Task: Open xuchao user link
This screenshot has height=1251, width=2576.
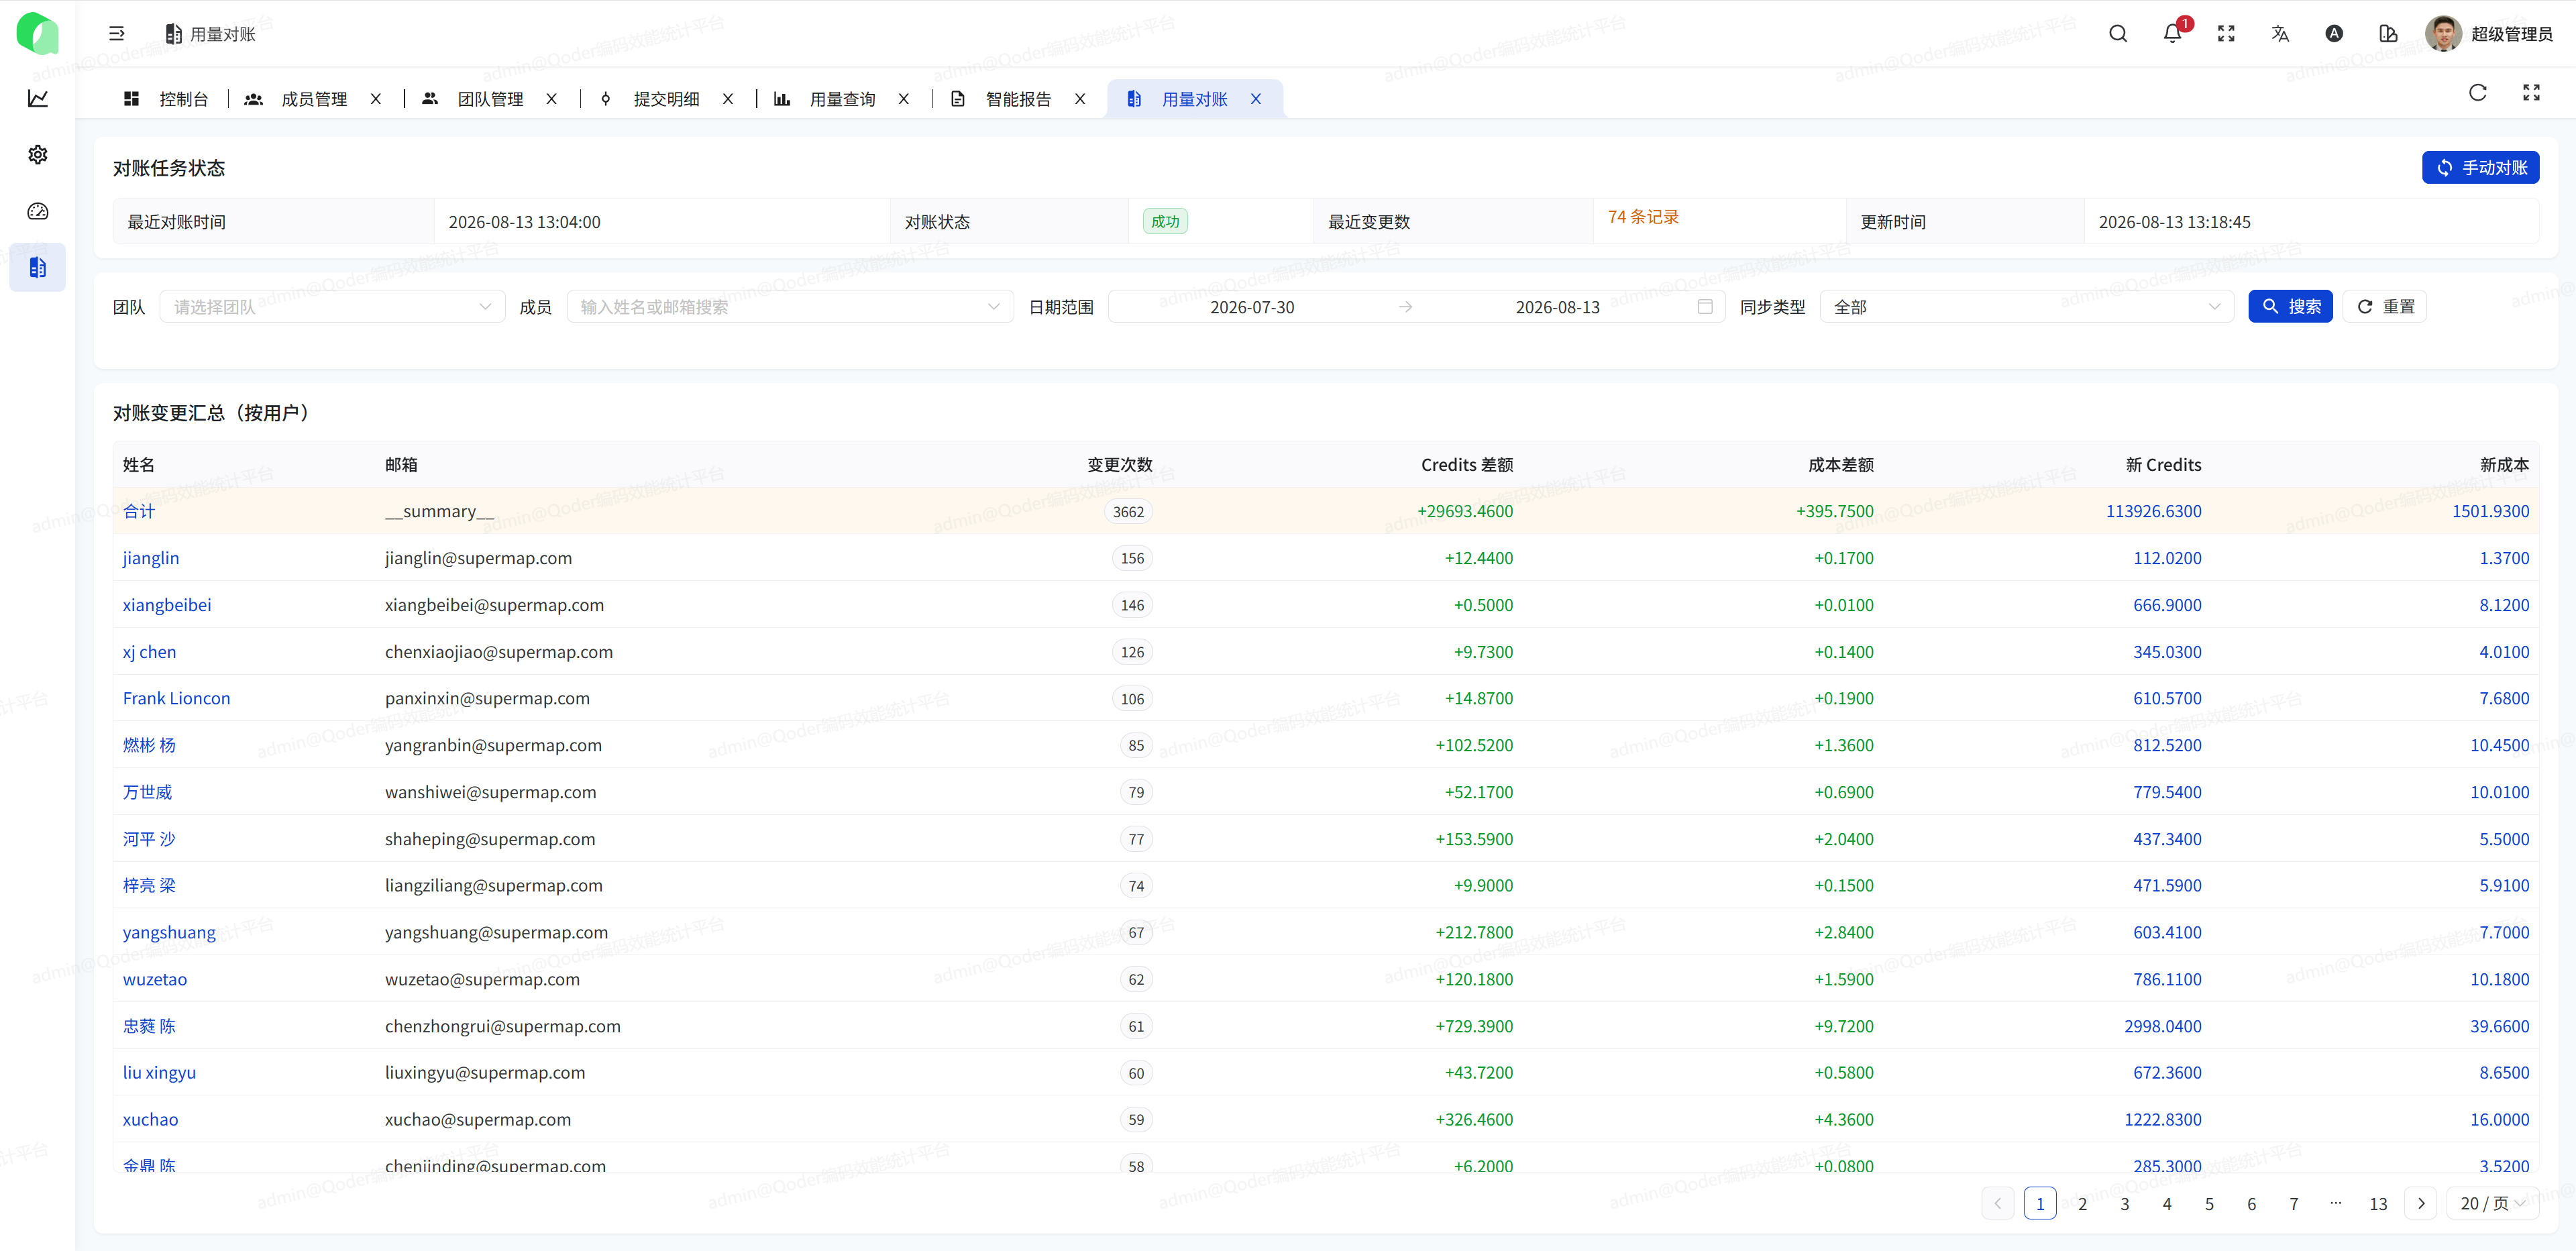Action: click(150, 1119)
